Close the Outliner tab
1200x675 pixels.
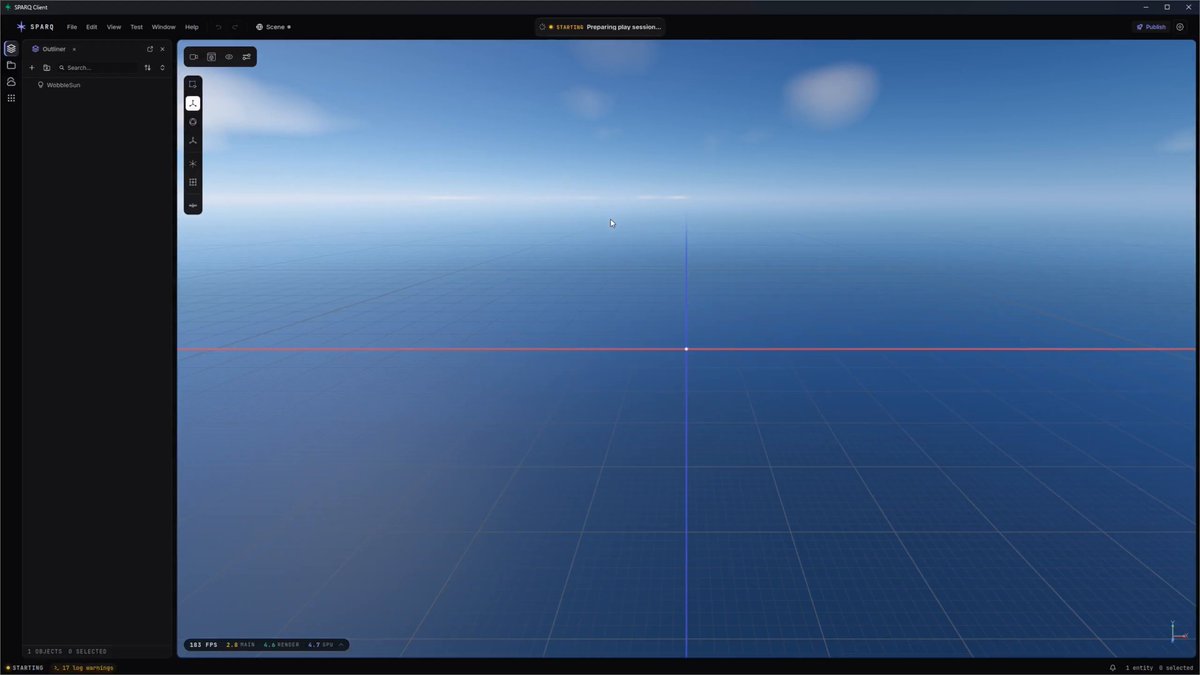(74, 49)
